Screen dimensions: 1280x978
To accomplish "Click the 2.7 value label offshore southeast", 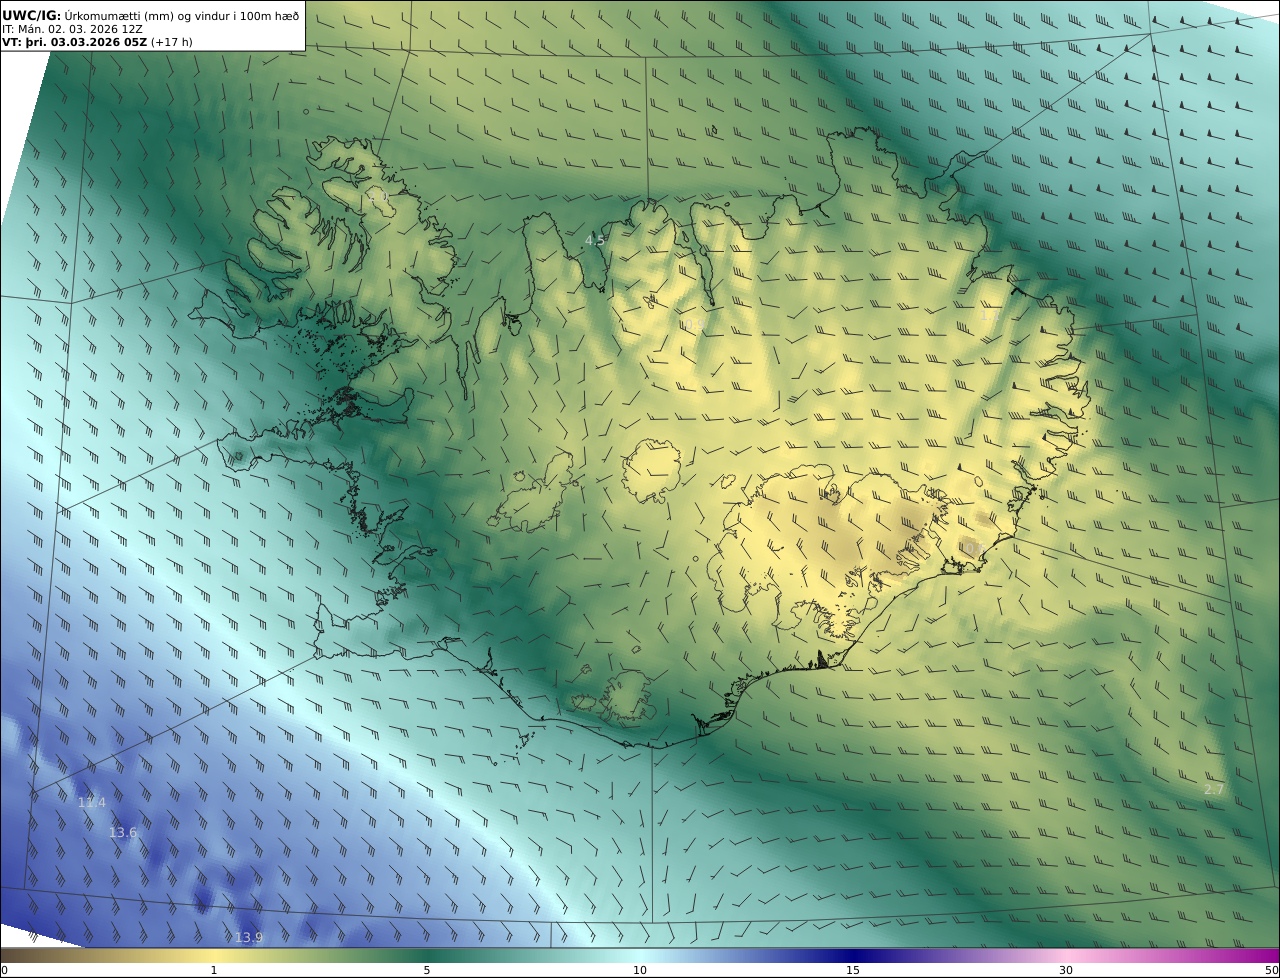I will pos(1214,789).
